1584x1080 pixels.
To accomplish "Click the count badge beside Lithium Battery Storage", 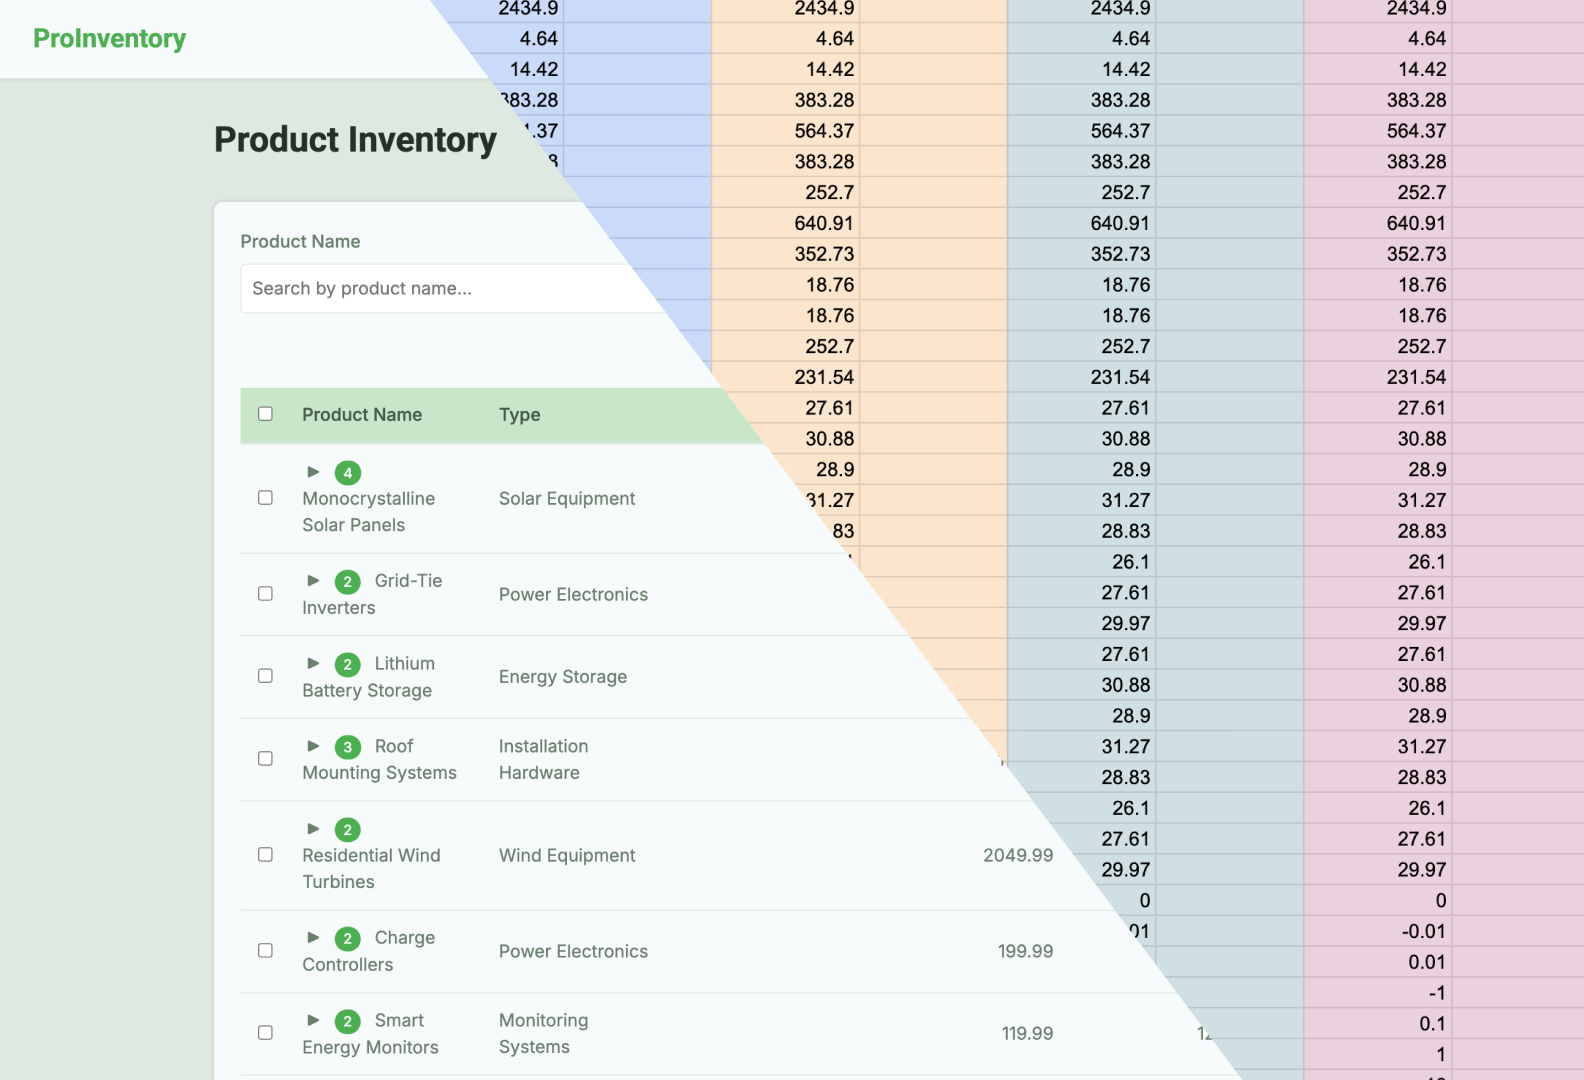I will tap(348, 665).
